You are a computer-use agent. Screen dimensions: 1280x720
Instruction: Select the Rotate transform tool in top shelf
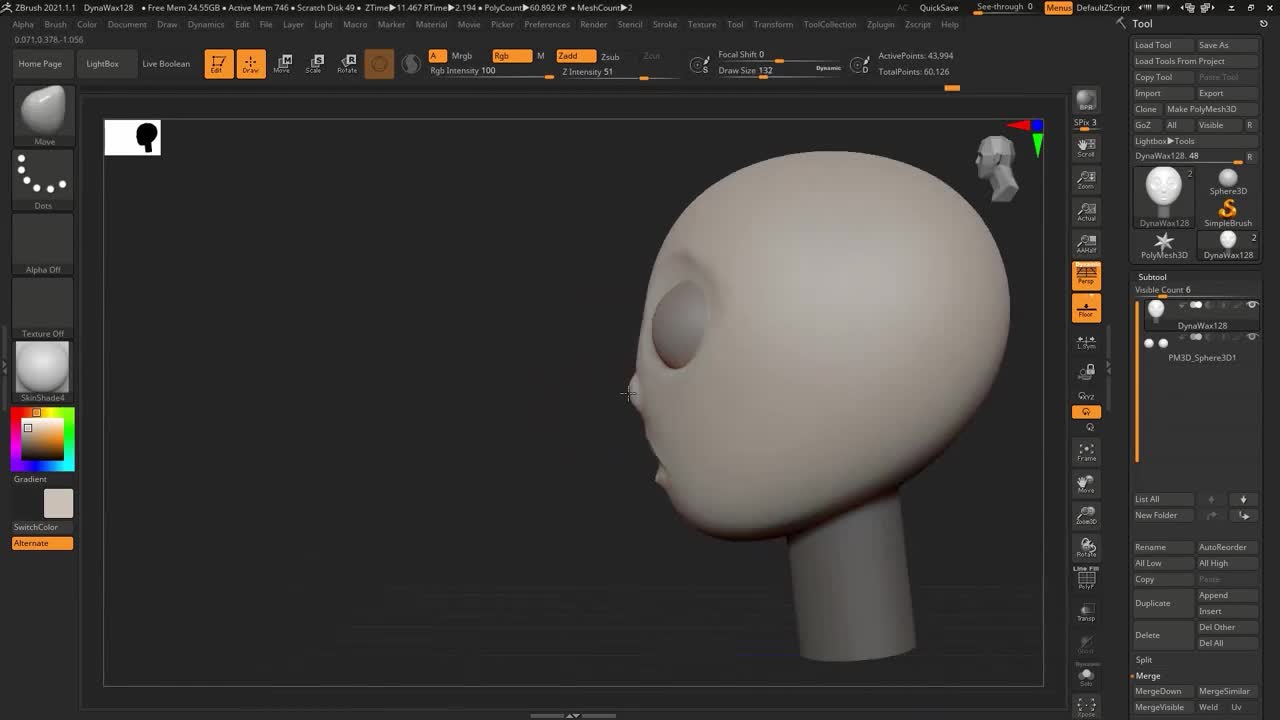point(347,64)
